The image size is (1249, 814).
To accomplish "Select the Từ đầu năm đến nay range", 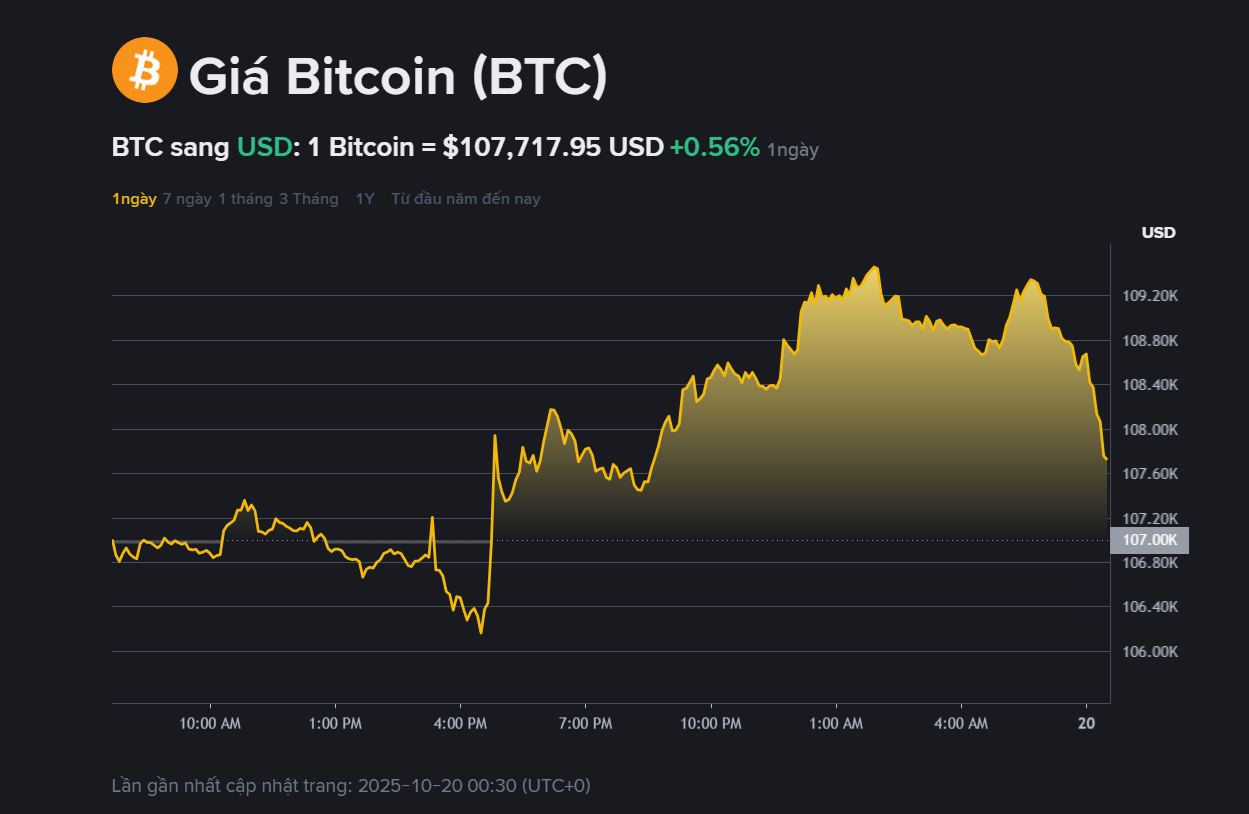I will click(x=465, y=199).
